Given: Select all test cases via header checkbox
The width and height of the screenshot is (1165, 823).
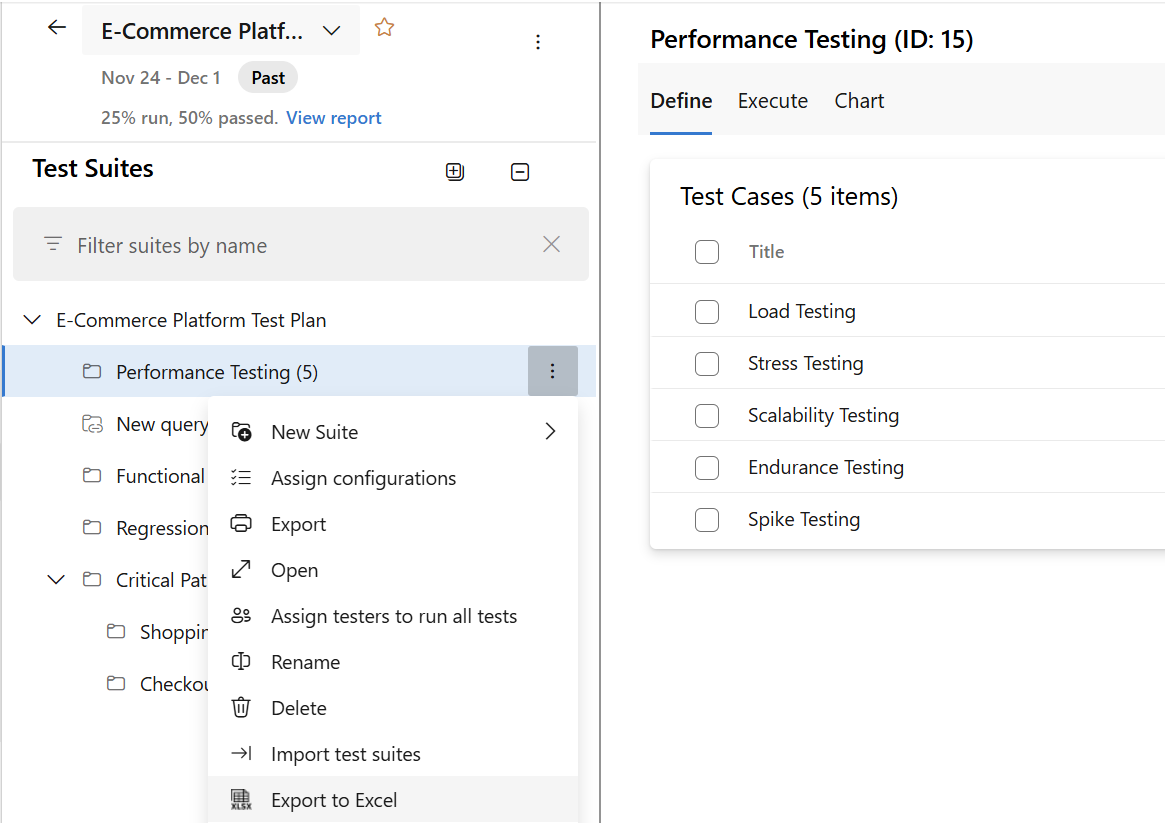Looking at the screenshot, I should click(707, 251).
